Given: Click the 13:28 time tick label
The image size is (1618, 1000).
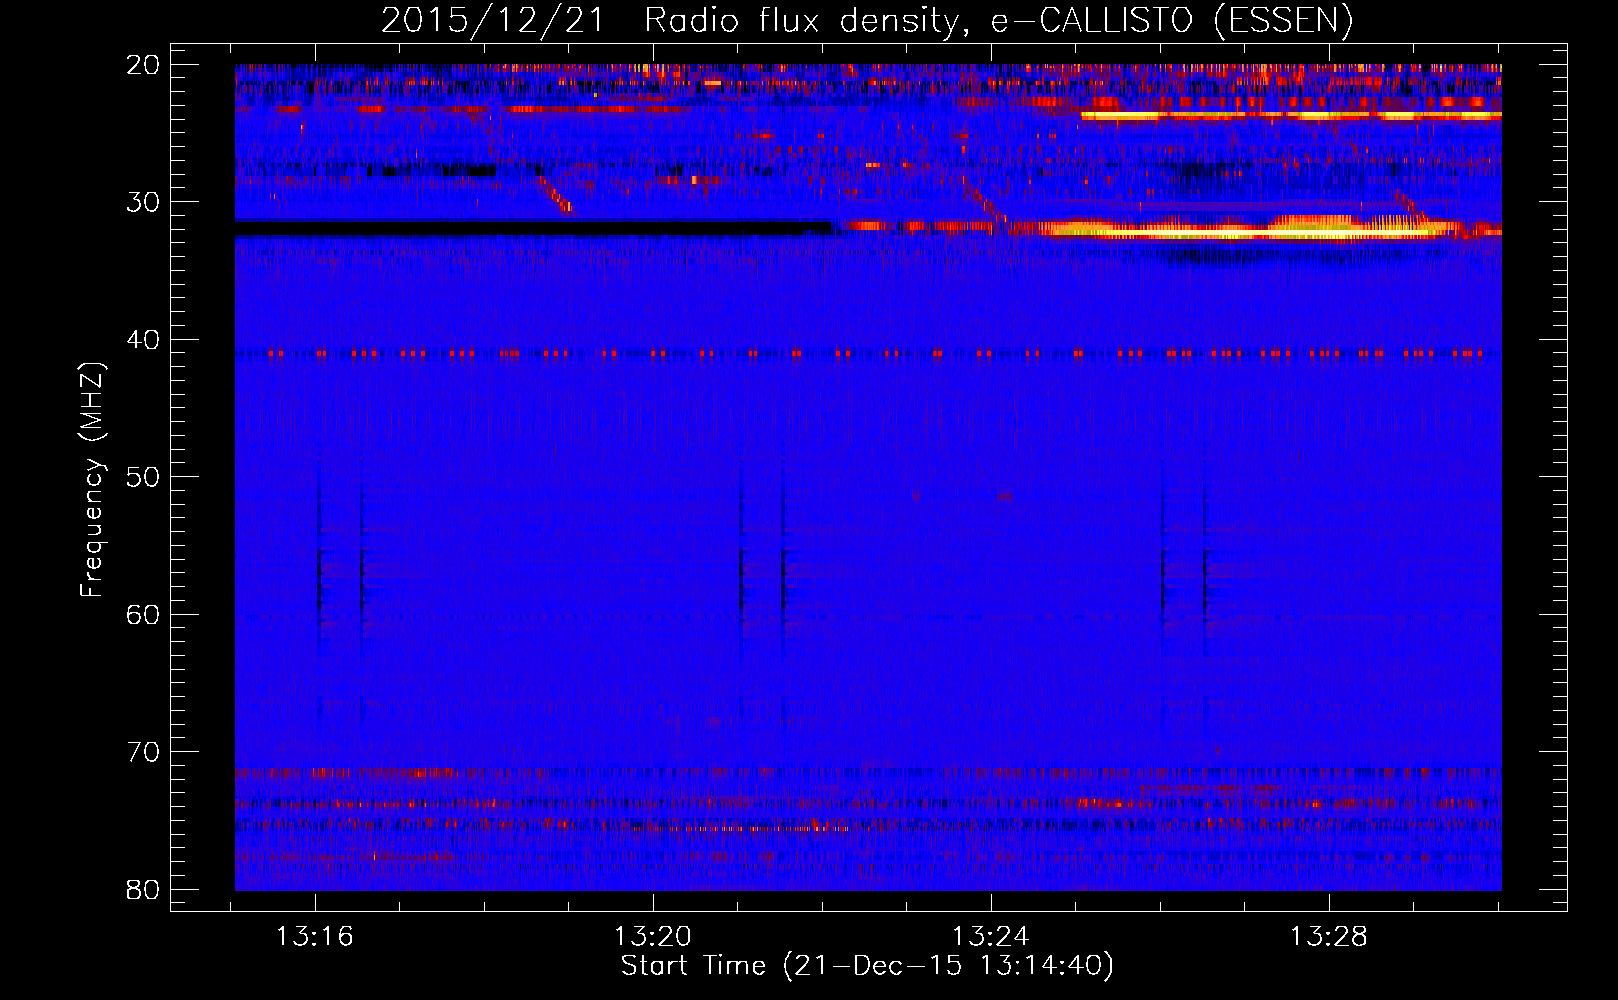Looking at the screenshot, I should (x=1328, y=937).
